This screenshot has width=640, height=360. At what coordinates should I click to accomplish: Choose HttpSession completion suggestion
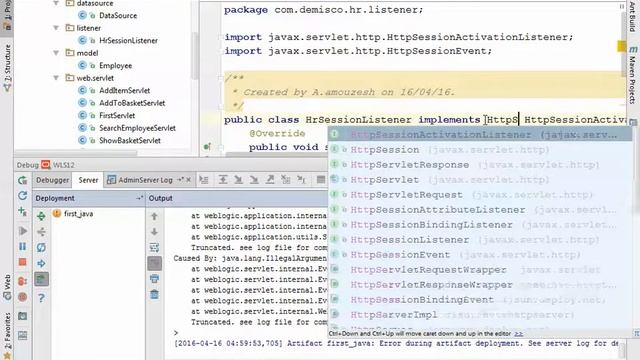coord(480,150)
